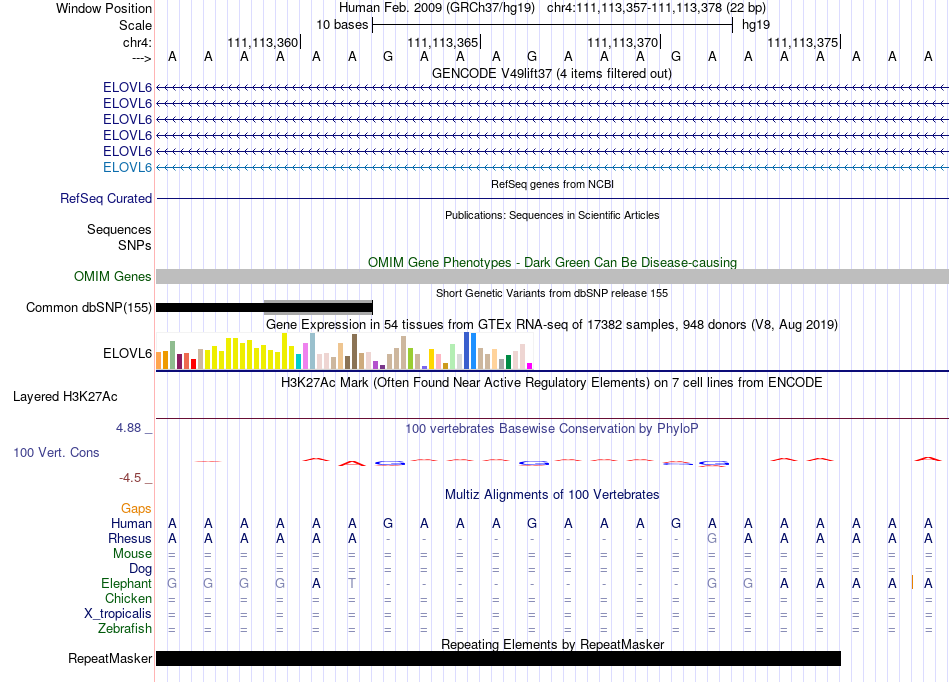Screen dimensions: 950x682
Task: Open the RefSeq genes from NCBI title
Action: pos(552,184)
